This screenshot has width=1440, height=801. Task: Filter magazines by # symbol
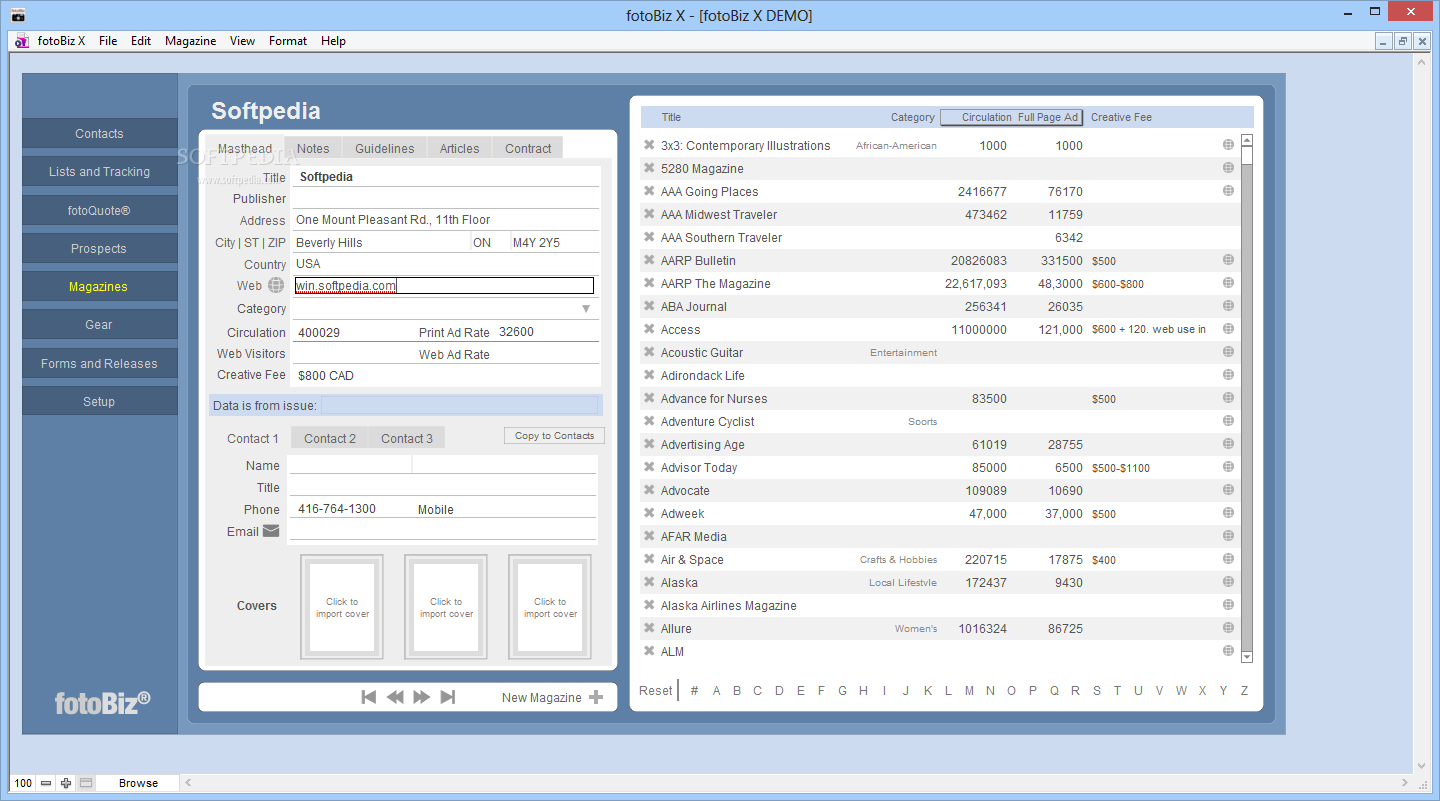pos(694,690)
